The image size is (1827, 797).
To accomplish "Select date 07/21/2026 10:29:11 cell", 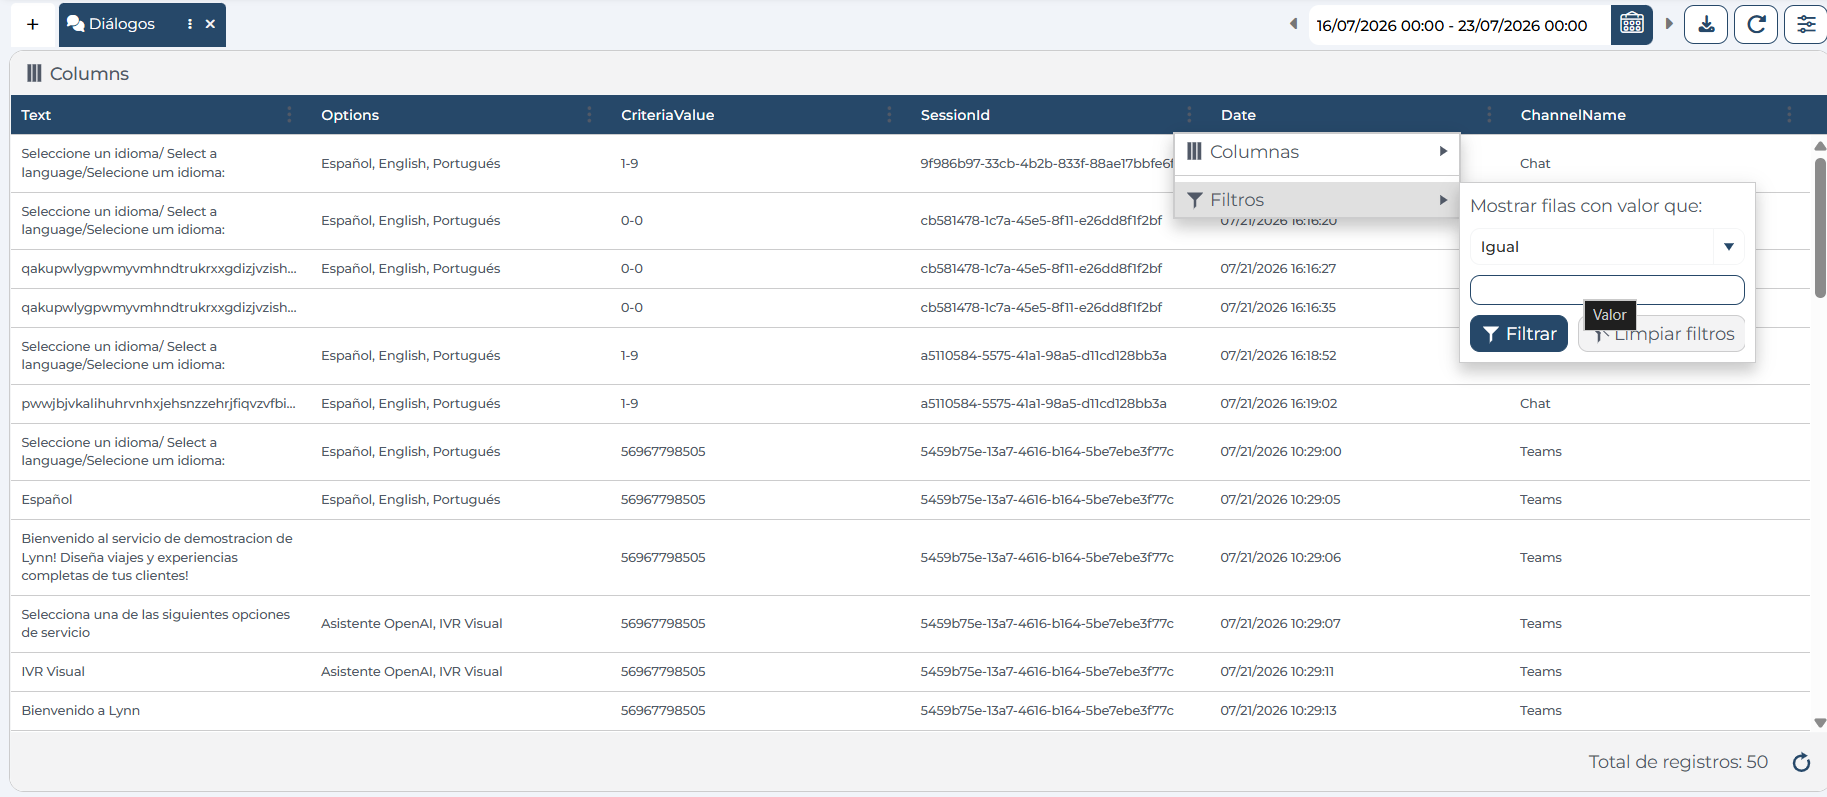I will tap(1277, 672).
